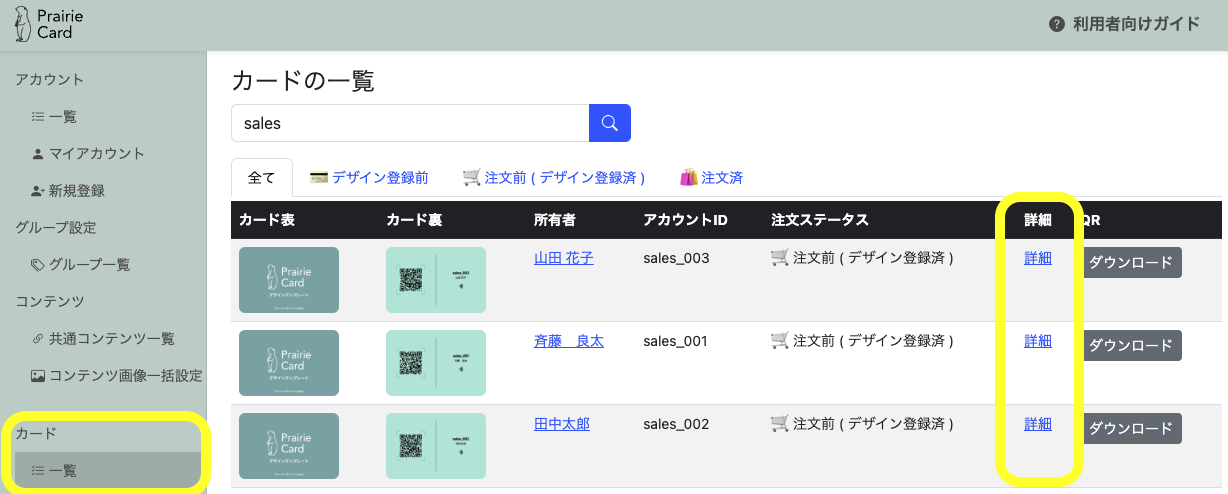Open グループ一覧 in the sidebar

pos(89,264)
